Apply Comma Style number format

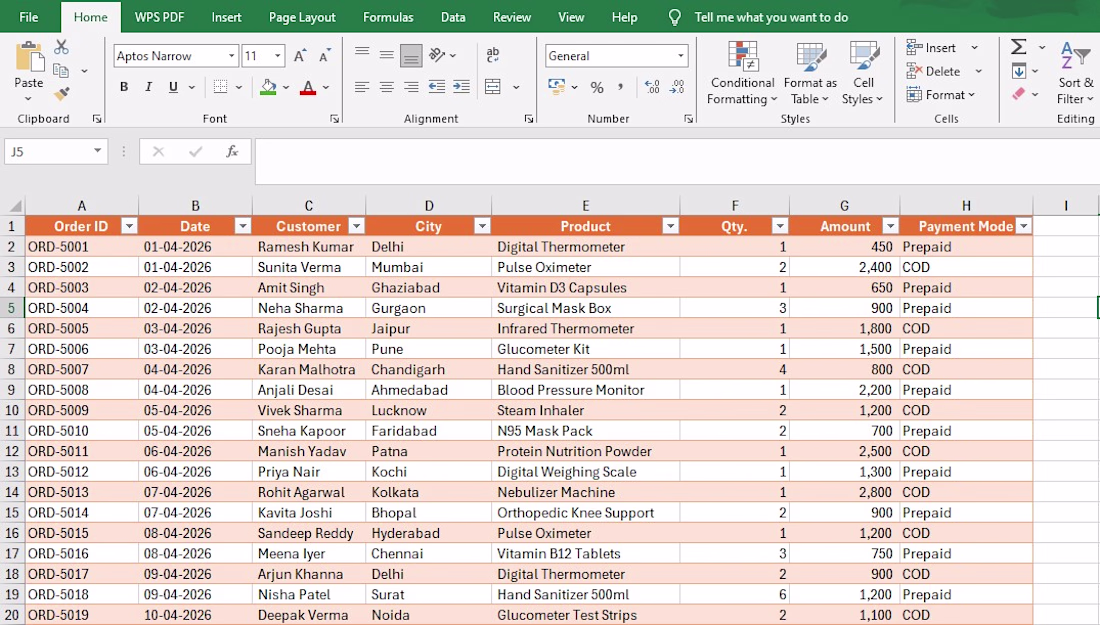[620, 87]
